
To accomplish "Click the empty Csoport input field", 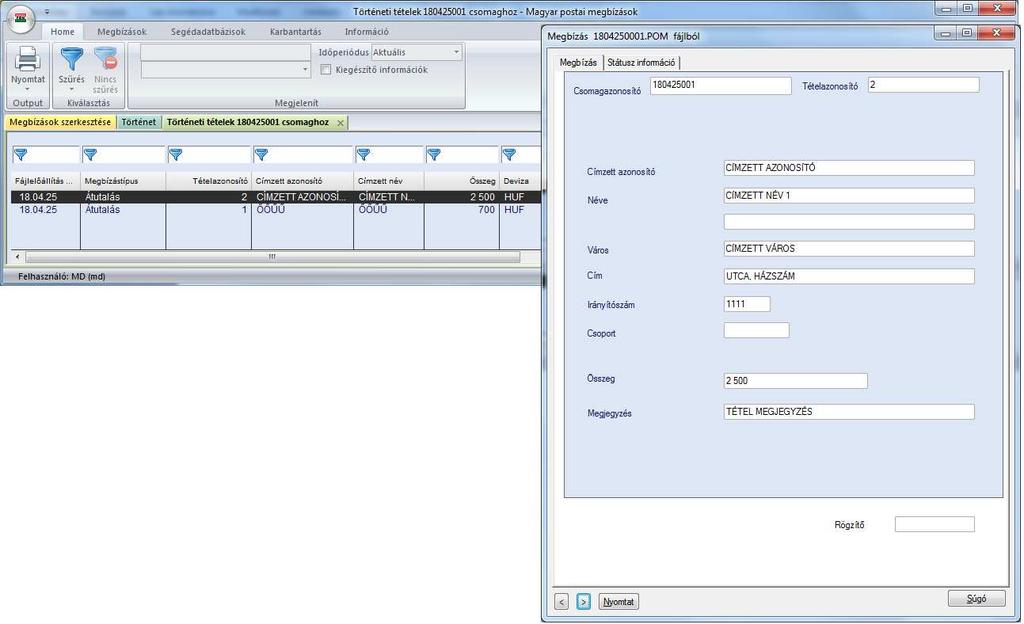I will [x=756, y=330].
